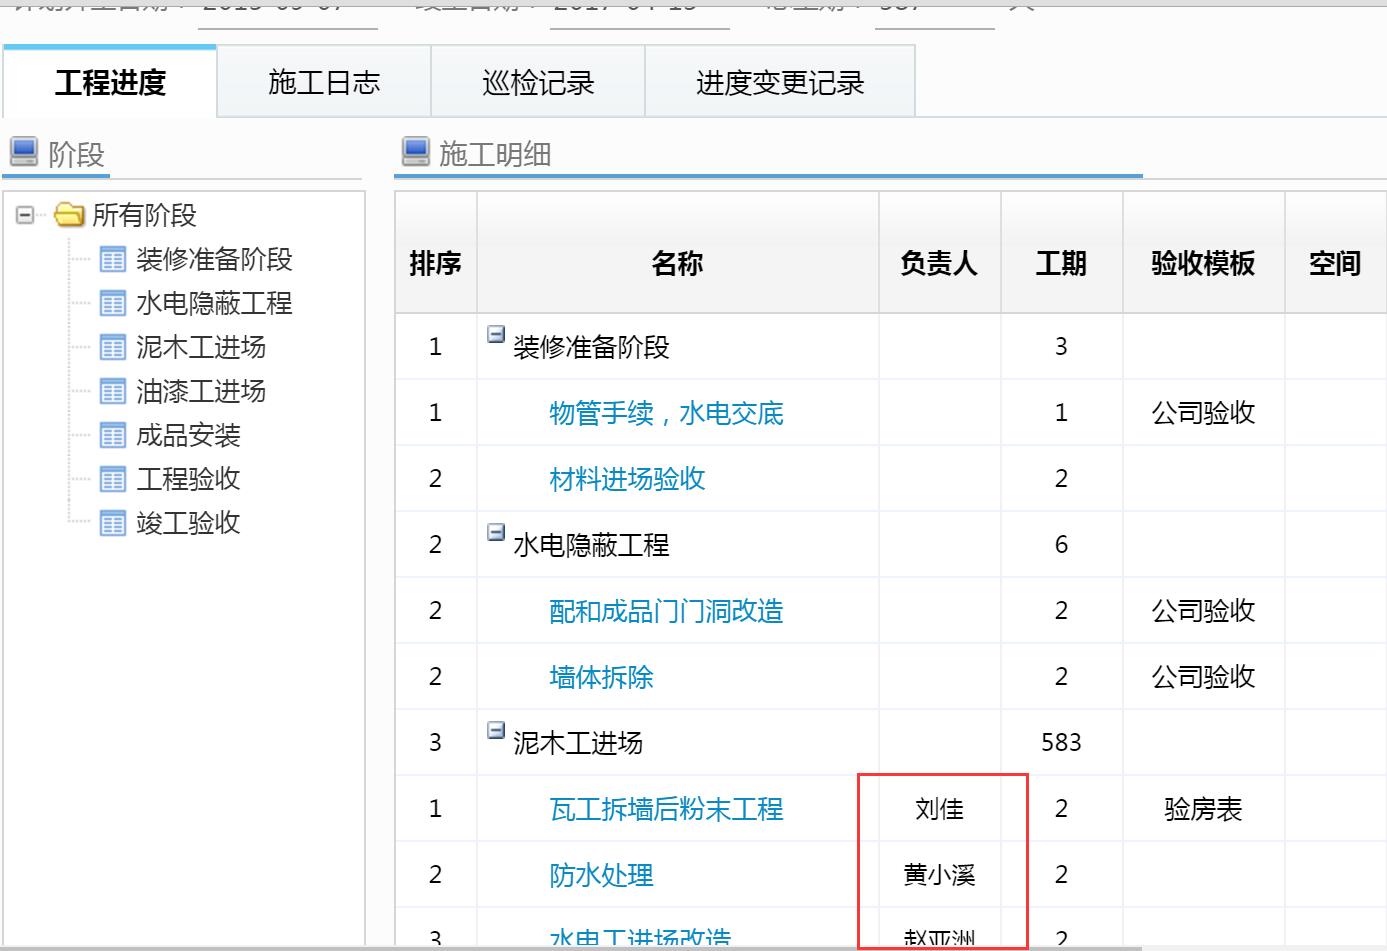Switch to the 施工日志 tab

(322, 84)
